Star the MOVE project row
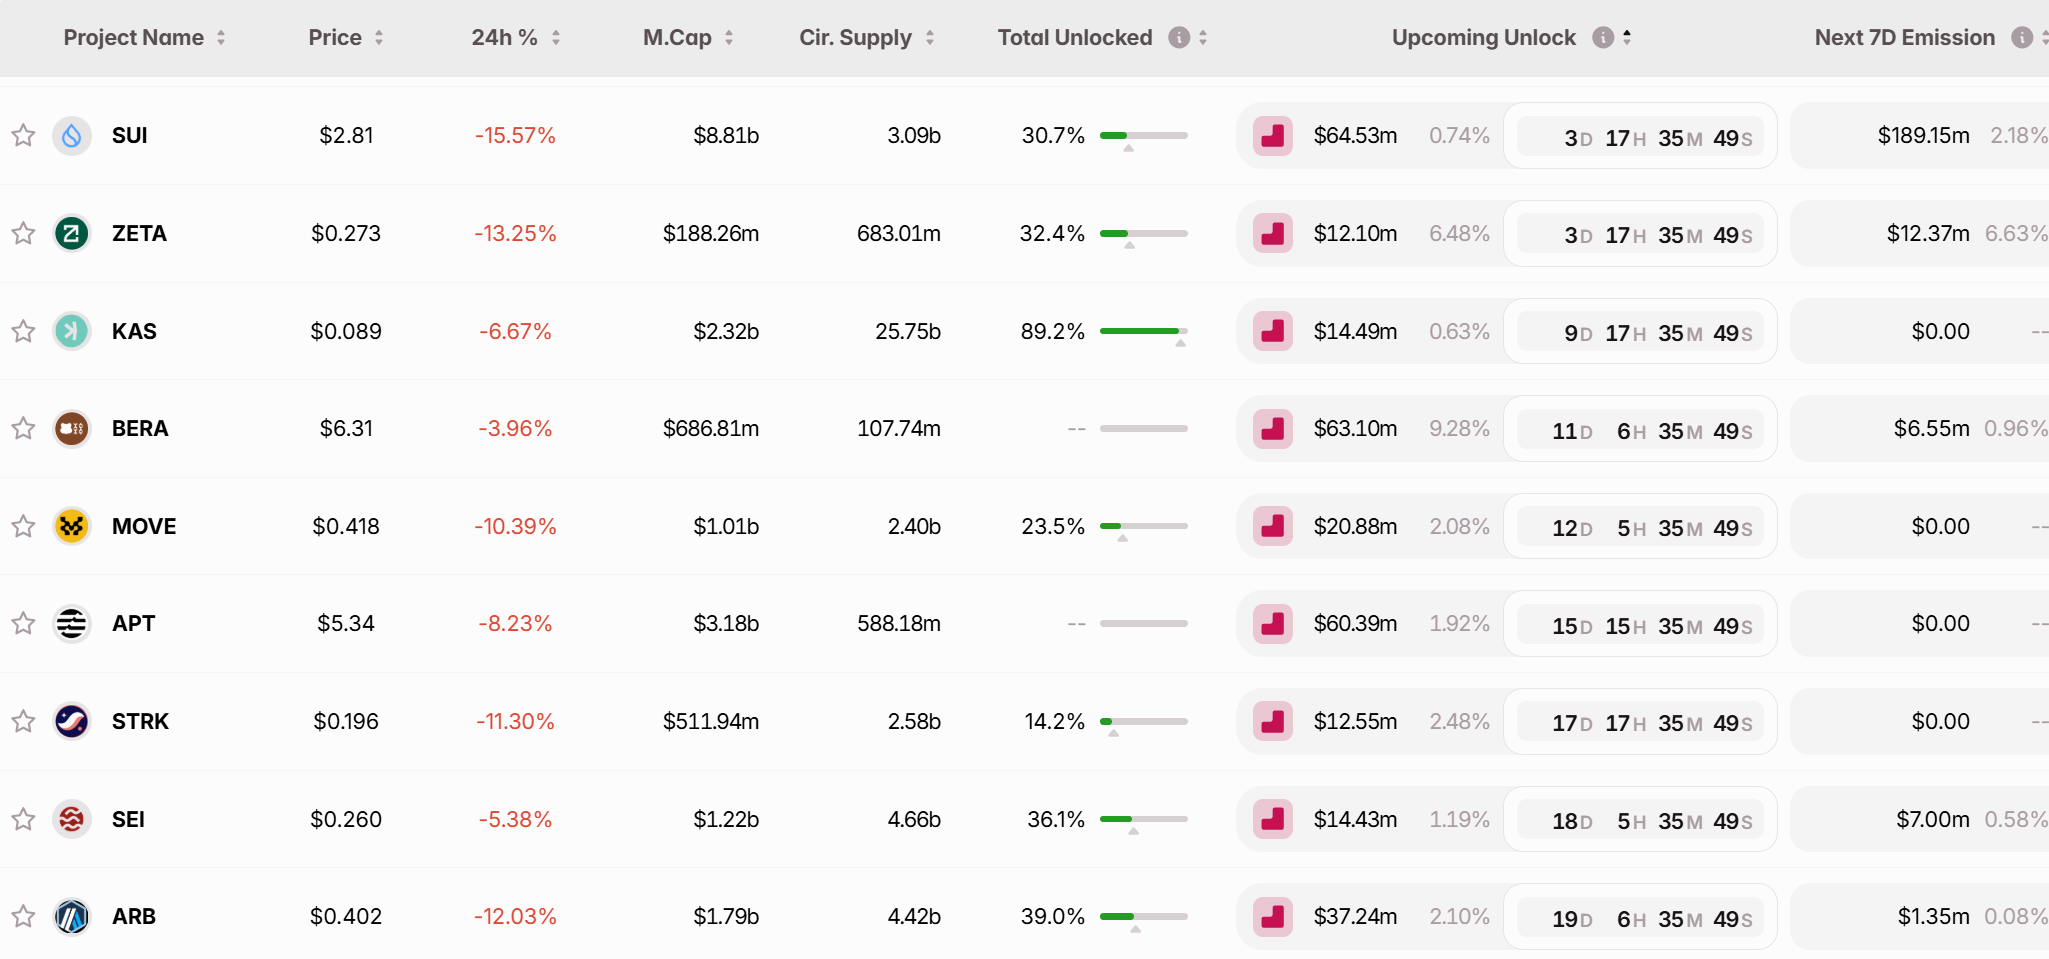The height and width of the screenshot is (959, 2049). (x=23, y=526)
